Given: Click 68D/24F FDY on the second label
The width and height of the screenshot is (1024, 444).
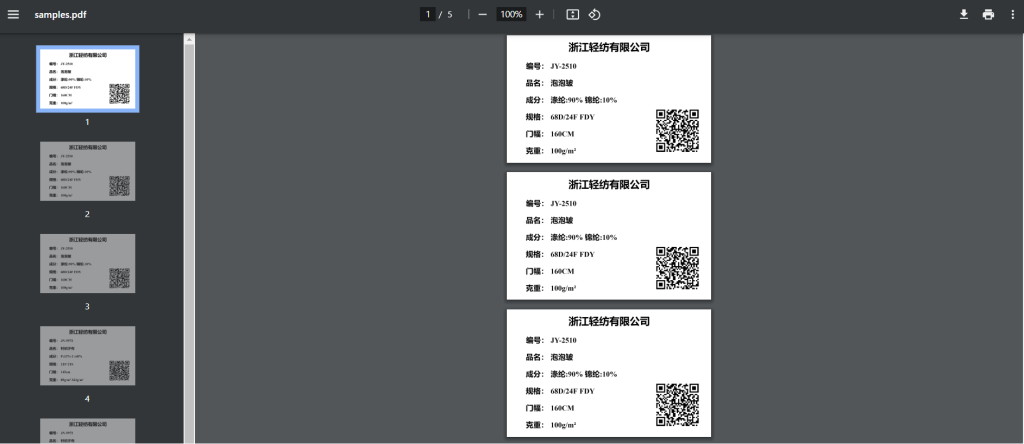Looking at the screenshot, I should [572, 254].
